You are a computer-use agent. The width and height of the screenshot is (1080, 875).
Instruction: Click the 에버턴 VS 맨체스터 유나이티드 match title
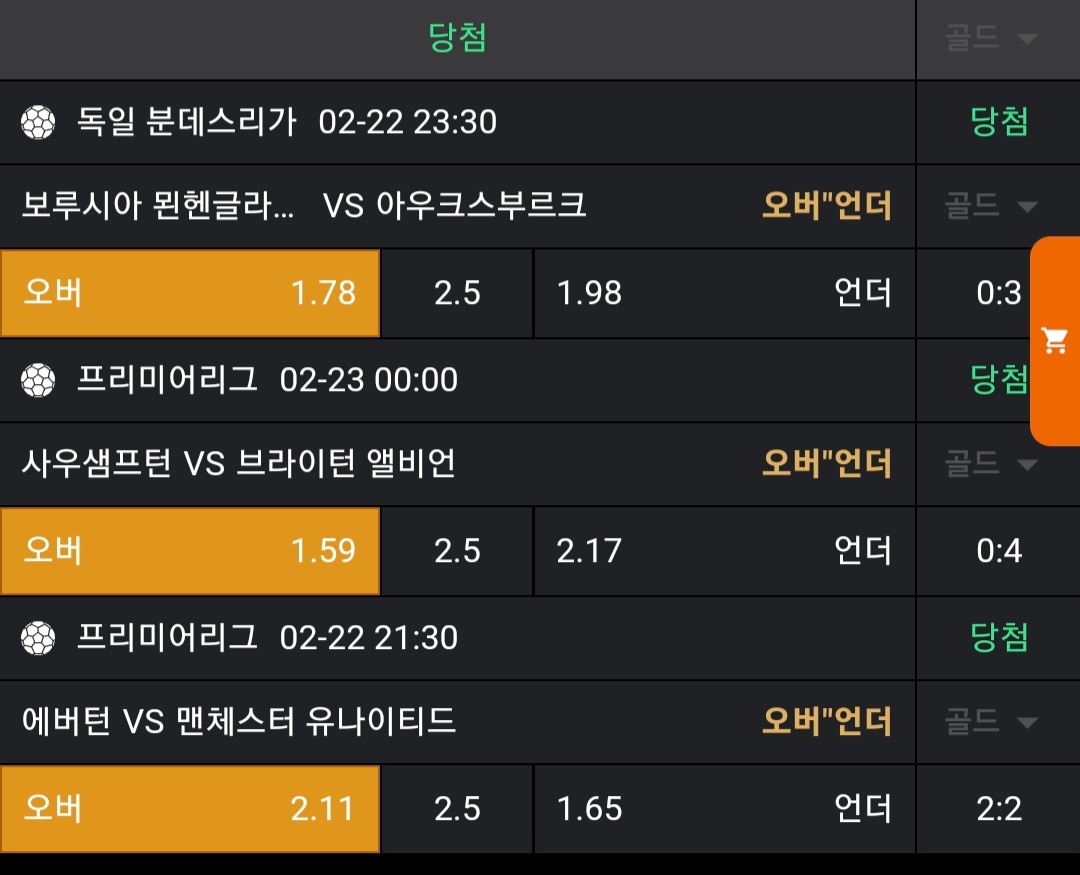tap(239, 721)
